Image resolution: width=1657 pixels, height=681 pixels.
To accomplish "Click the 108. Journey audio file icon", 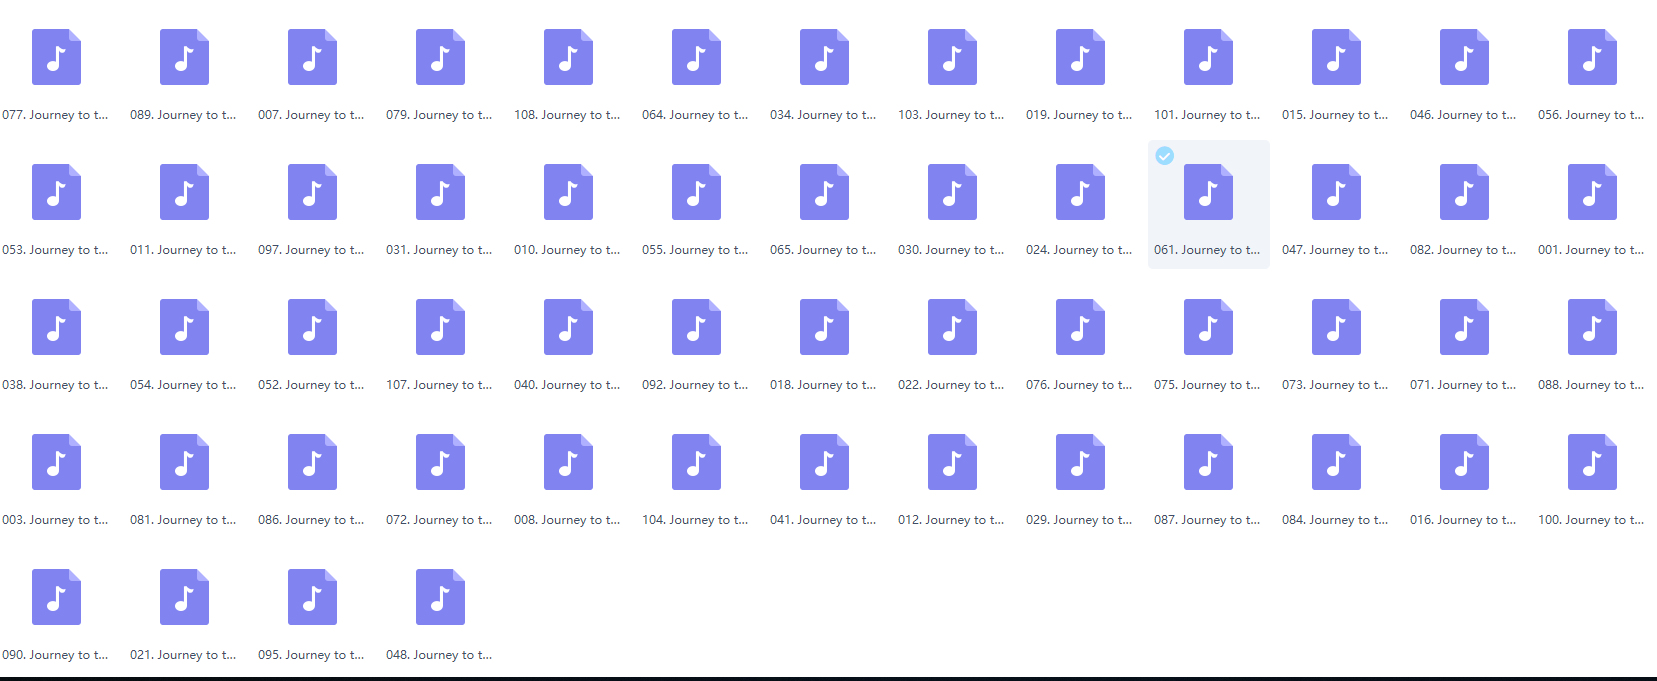I will (568, 57).
